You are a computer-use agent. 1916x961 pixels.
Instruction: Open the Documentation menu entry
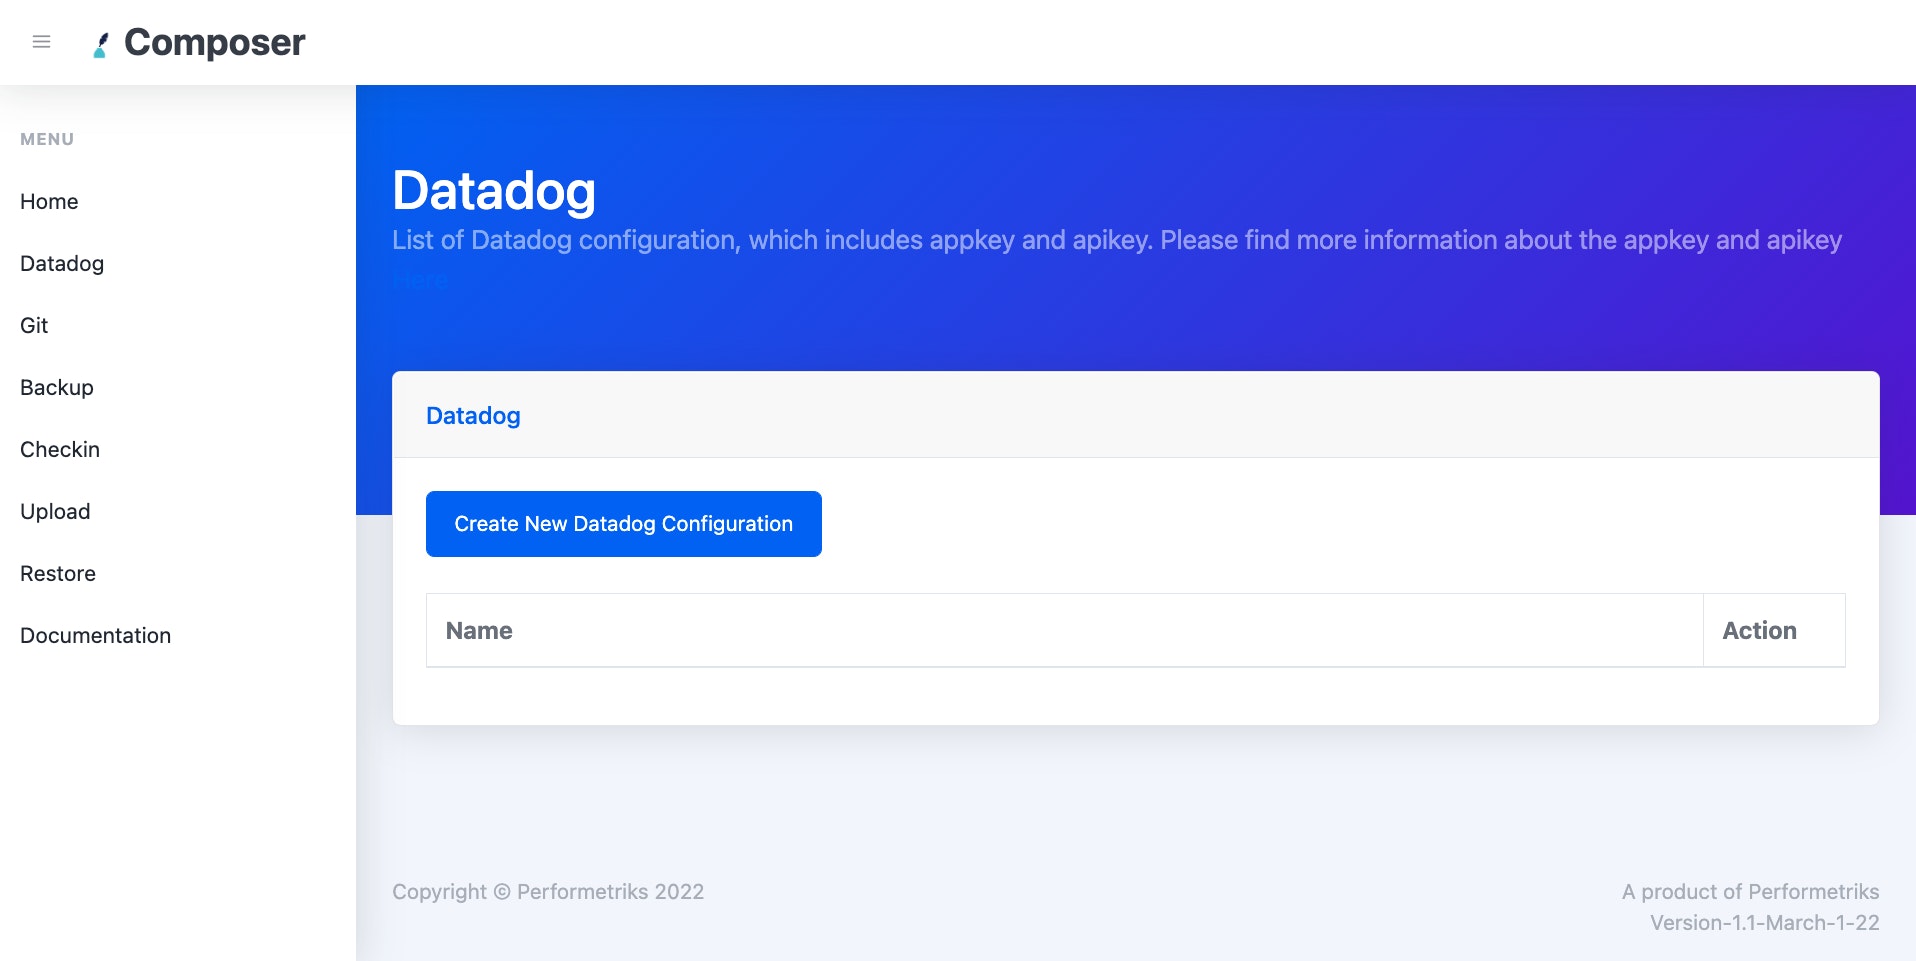96,636
